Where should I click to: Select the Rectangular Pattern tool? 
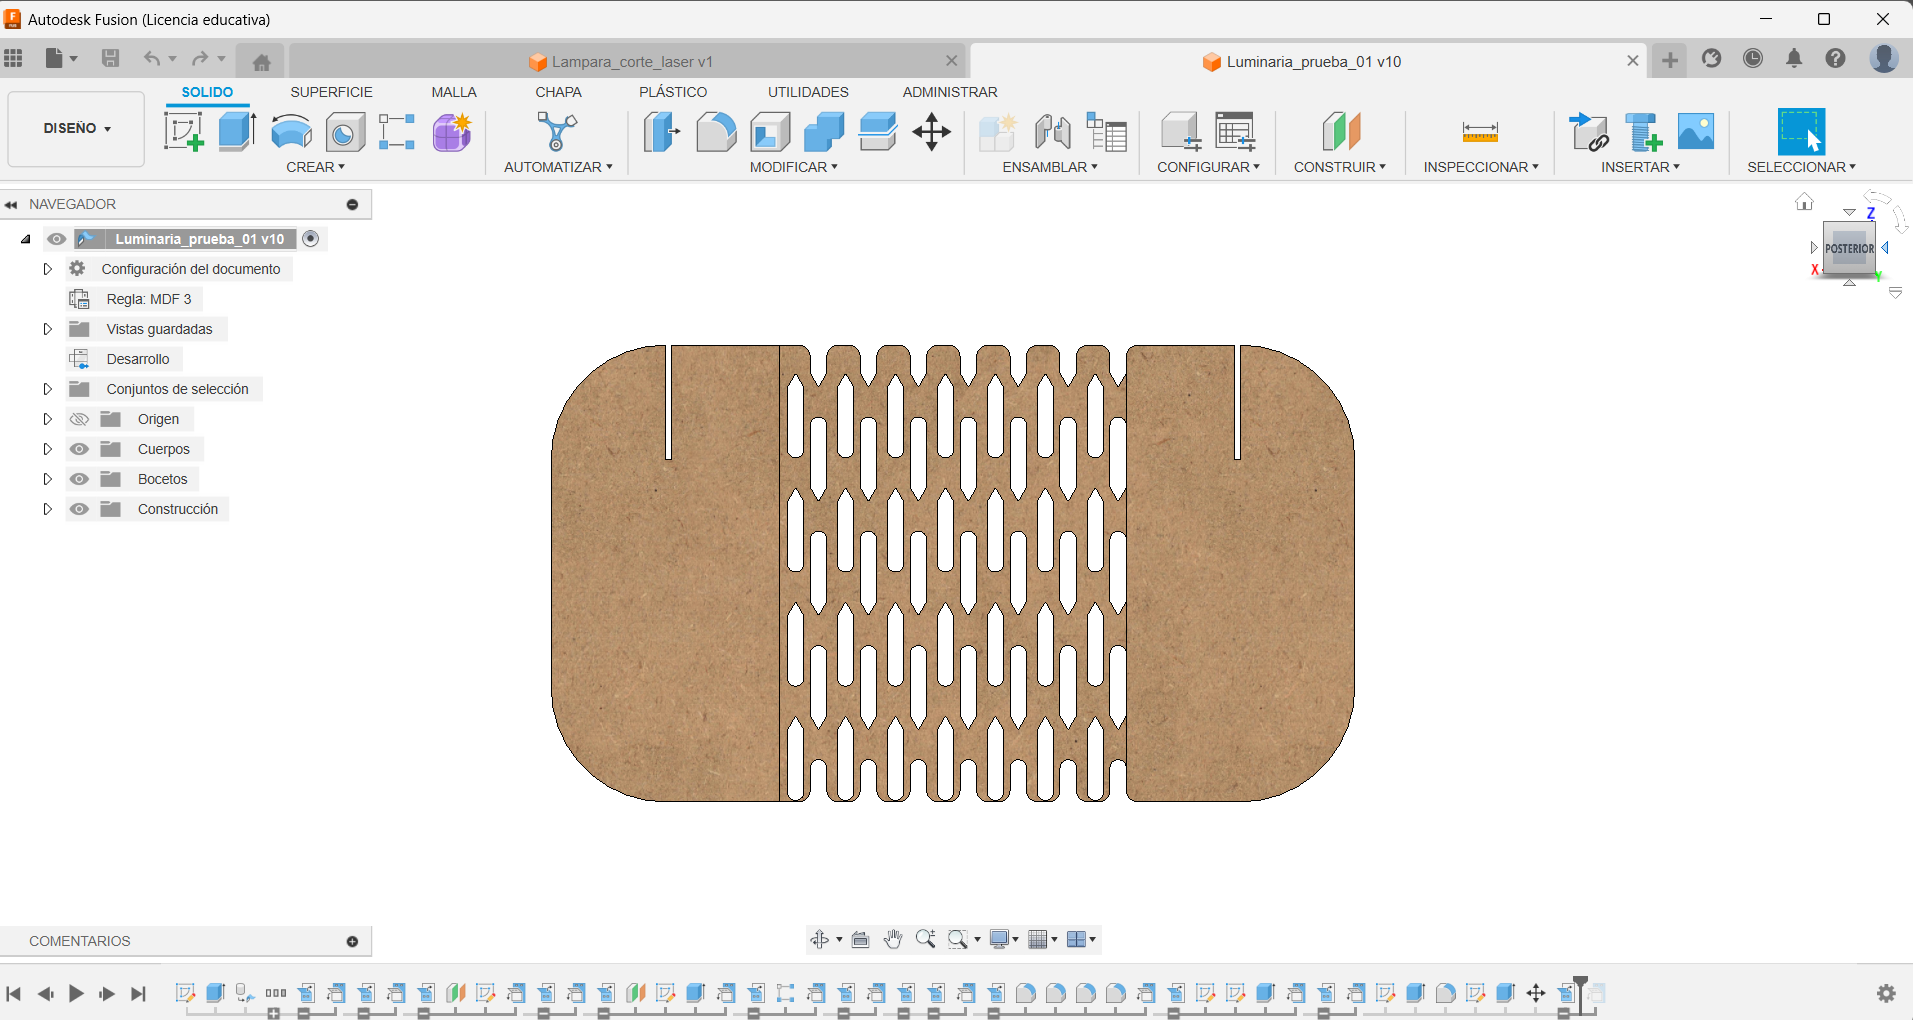click(397, 132)
